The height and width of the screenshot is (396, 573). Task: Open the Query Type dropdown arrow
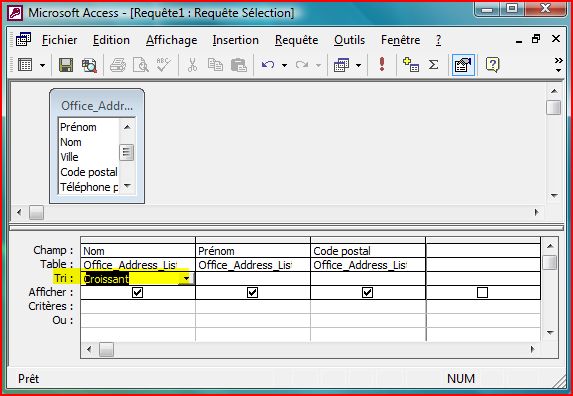[x=358, y=65]
